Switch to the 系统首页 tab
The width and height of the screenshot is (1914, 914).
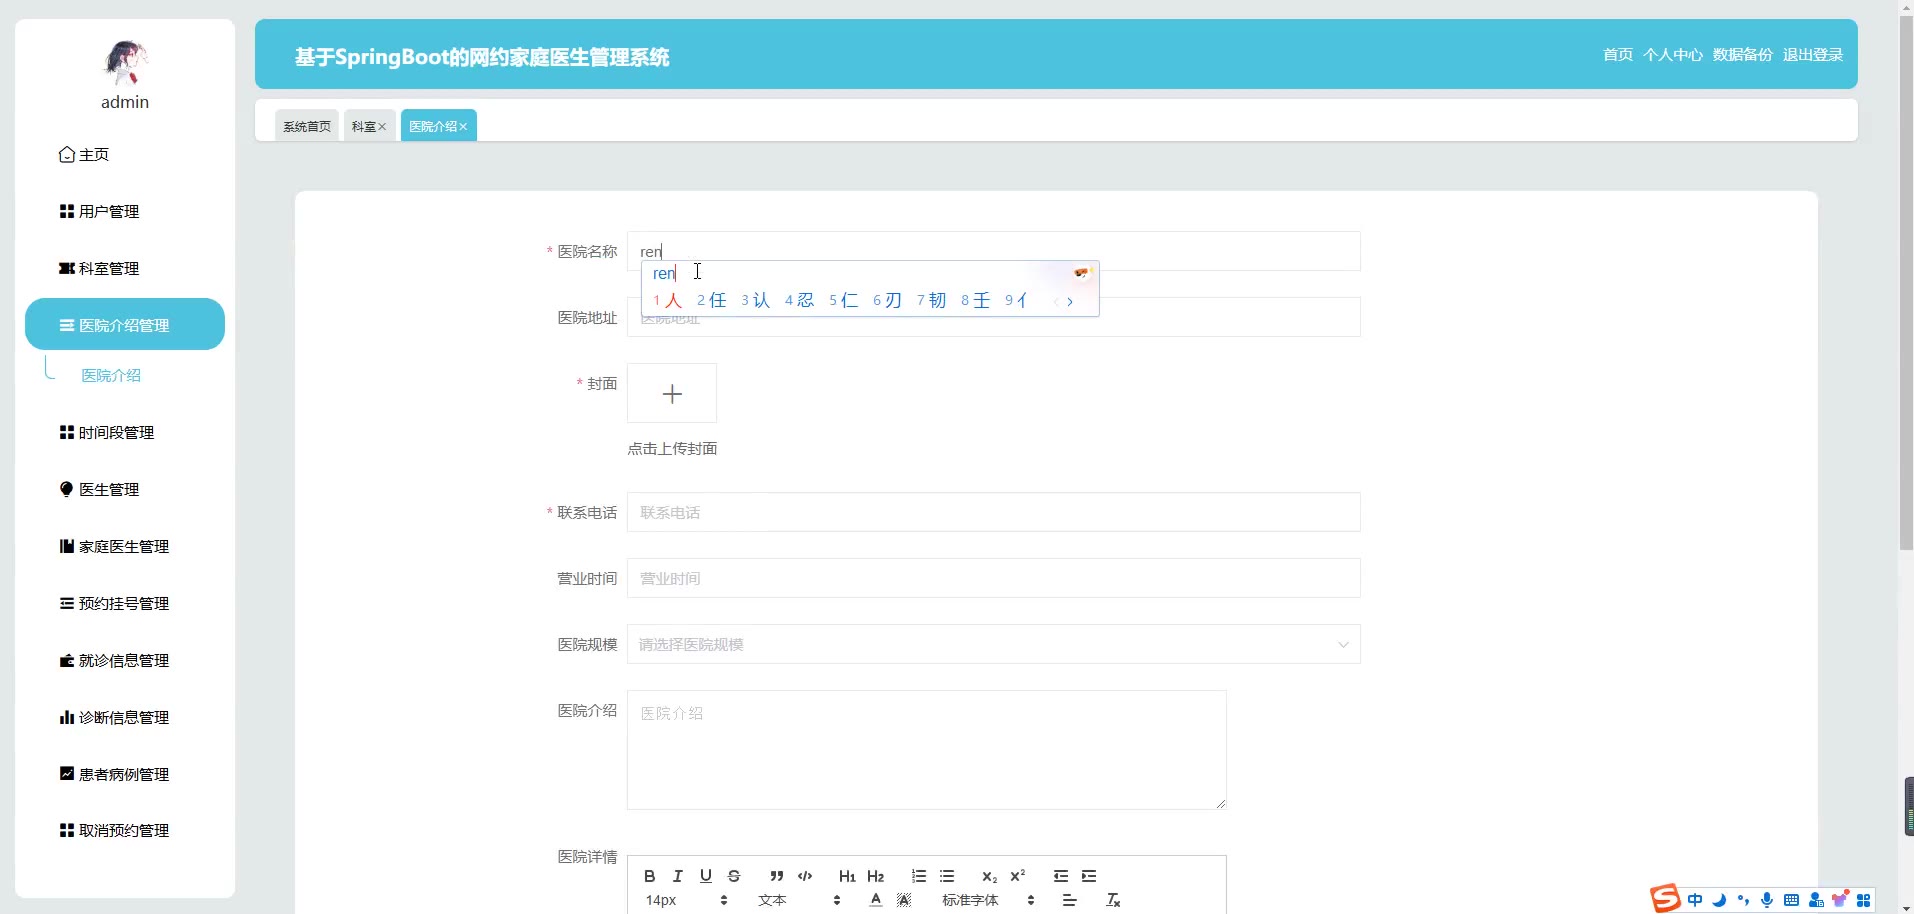(x=306, y=126)
